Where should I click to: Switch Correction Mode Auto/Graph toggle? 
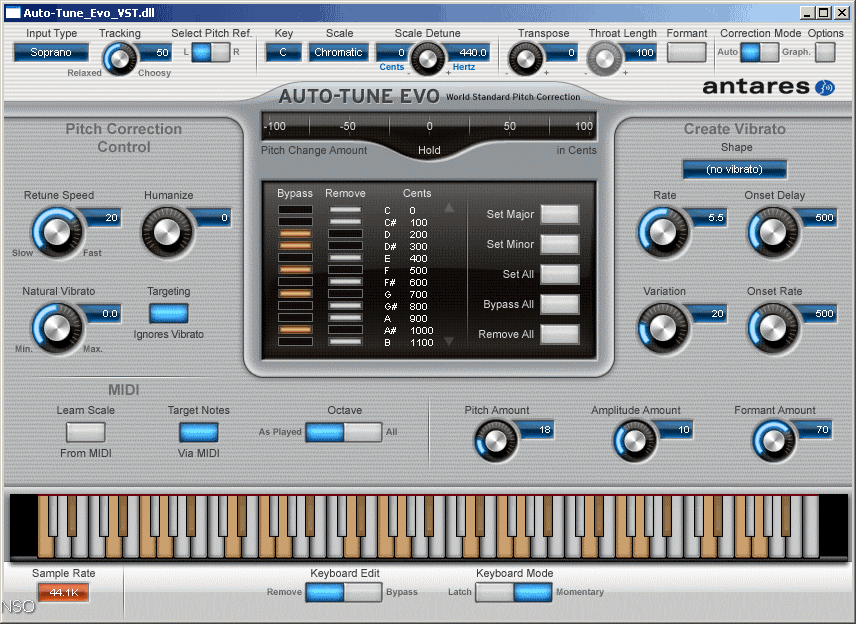759,52
